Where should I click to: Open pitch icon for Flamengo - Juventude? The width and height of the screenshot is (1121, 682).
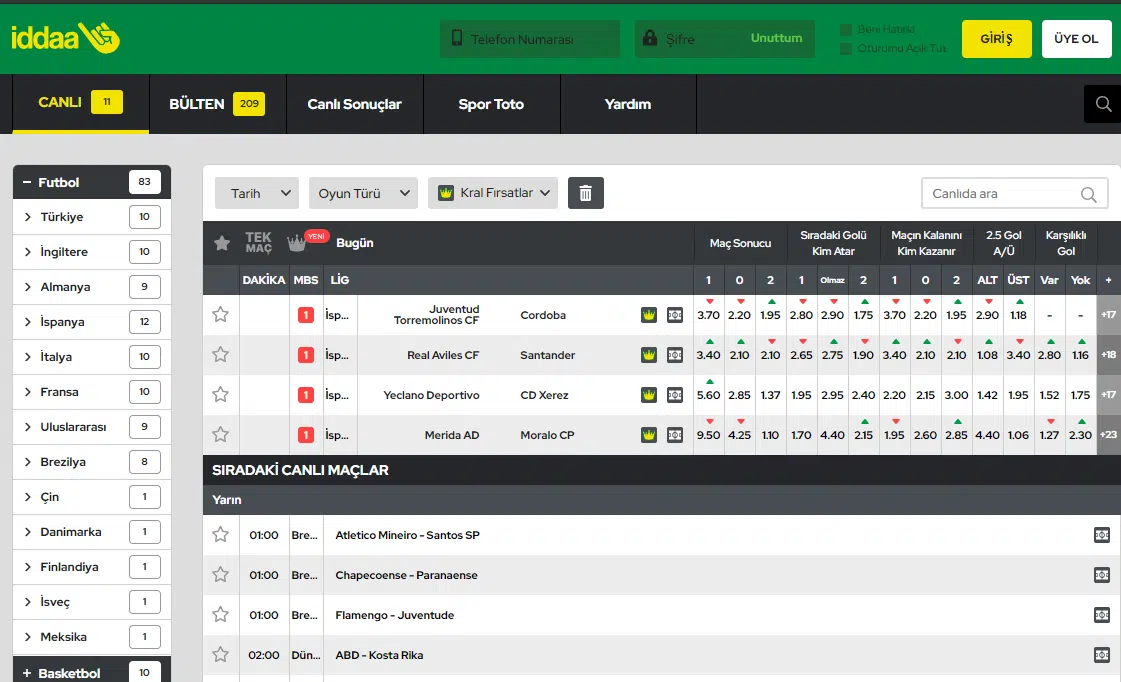(x=1102, y=615)
